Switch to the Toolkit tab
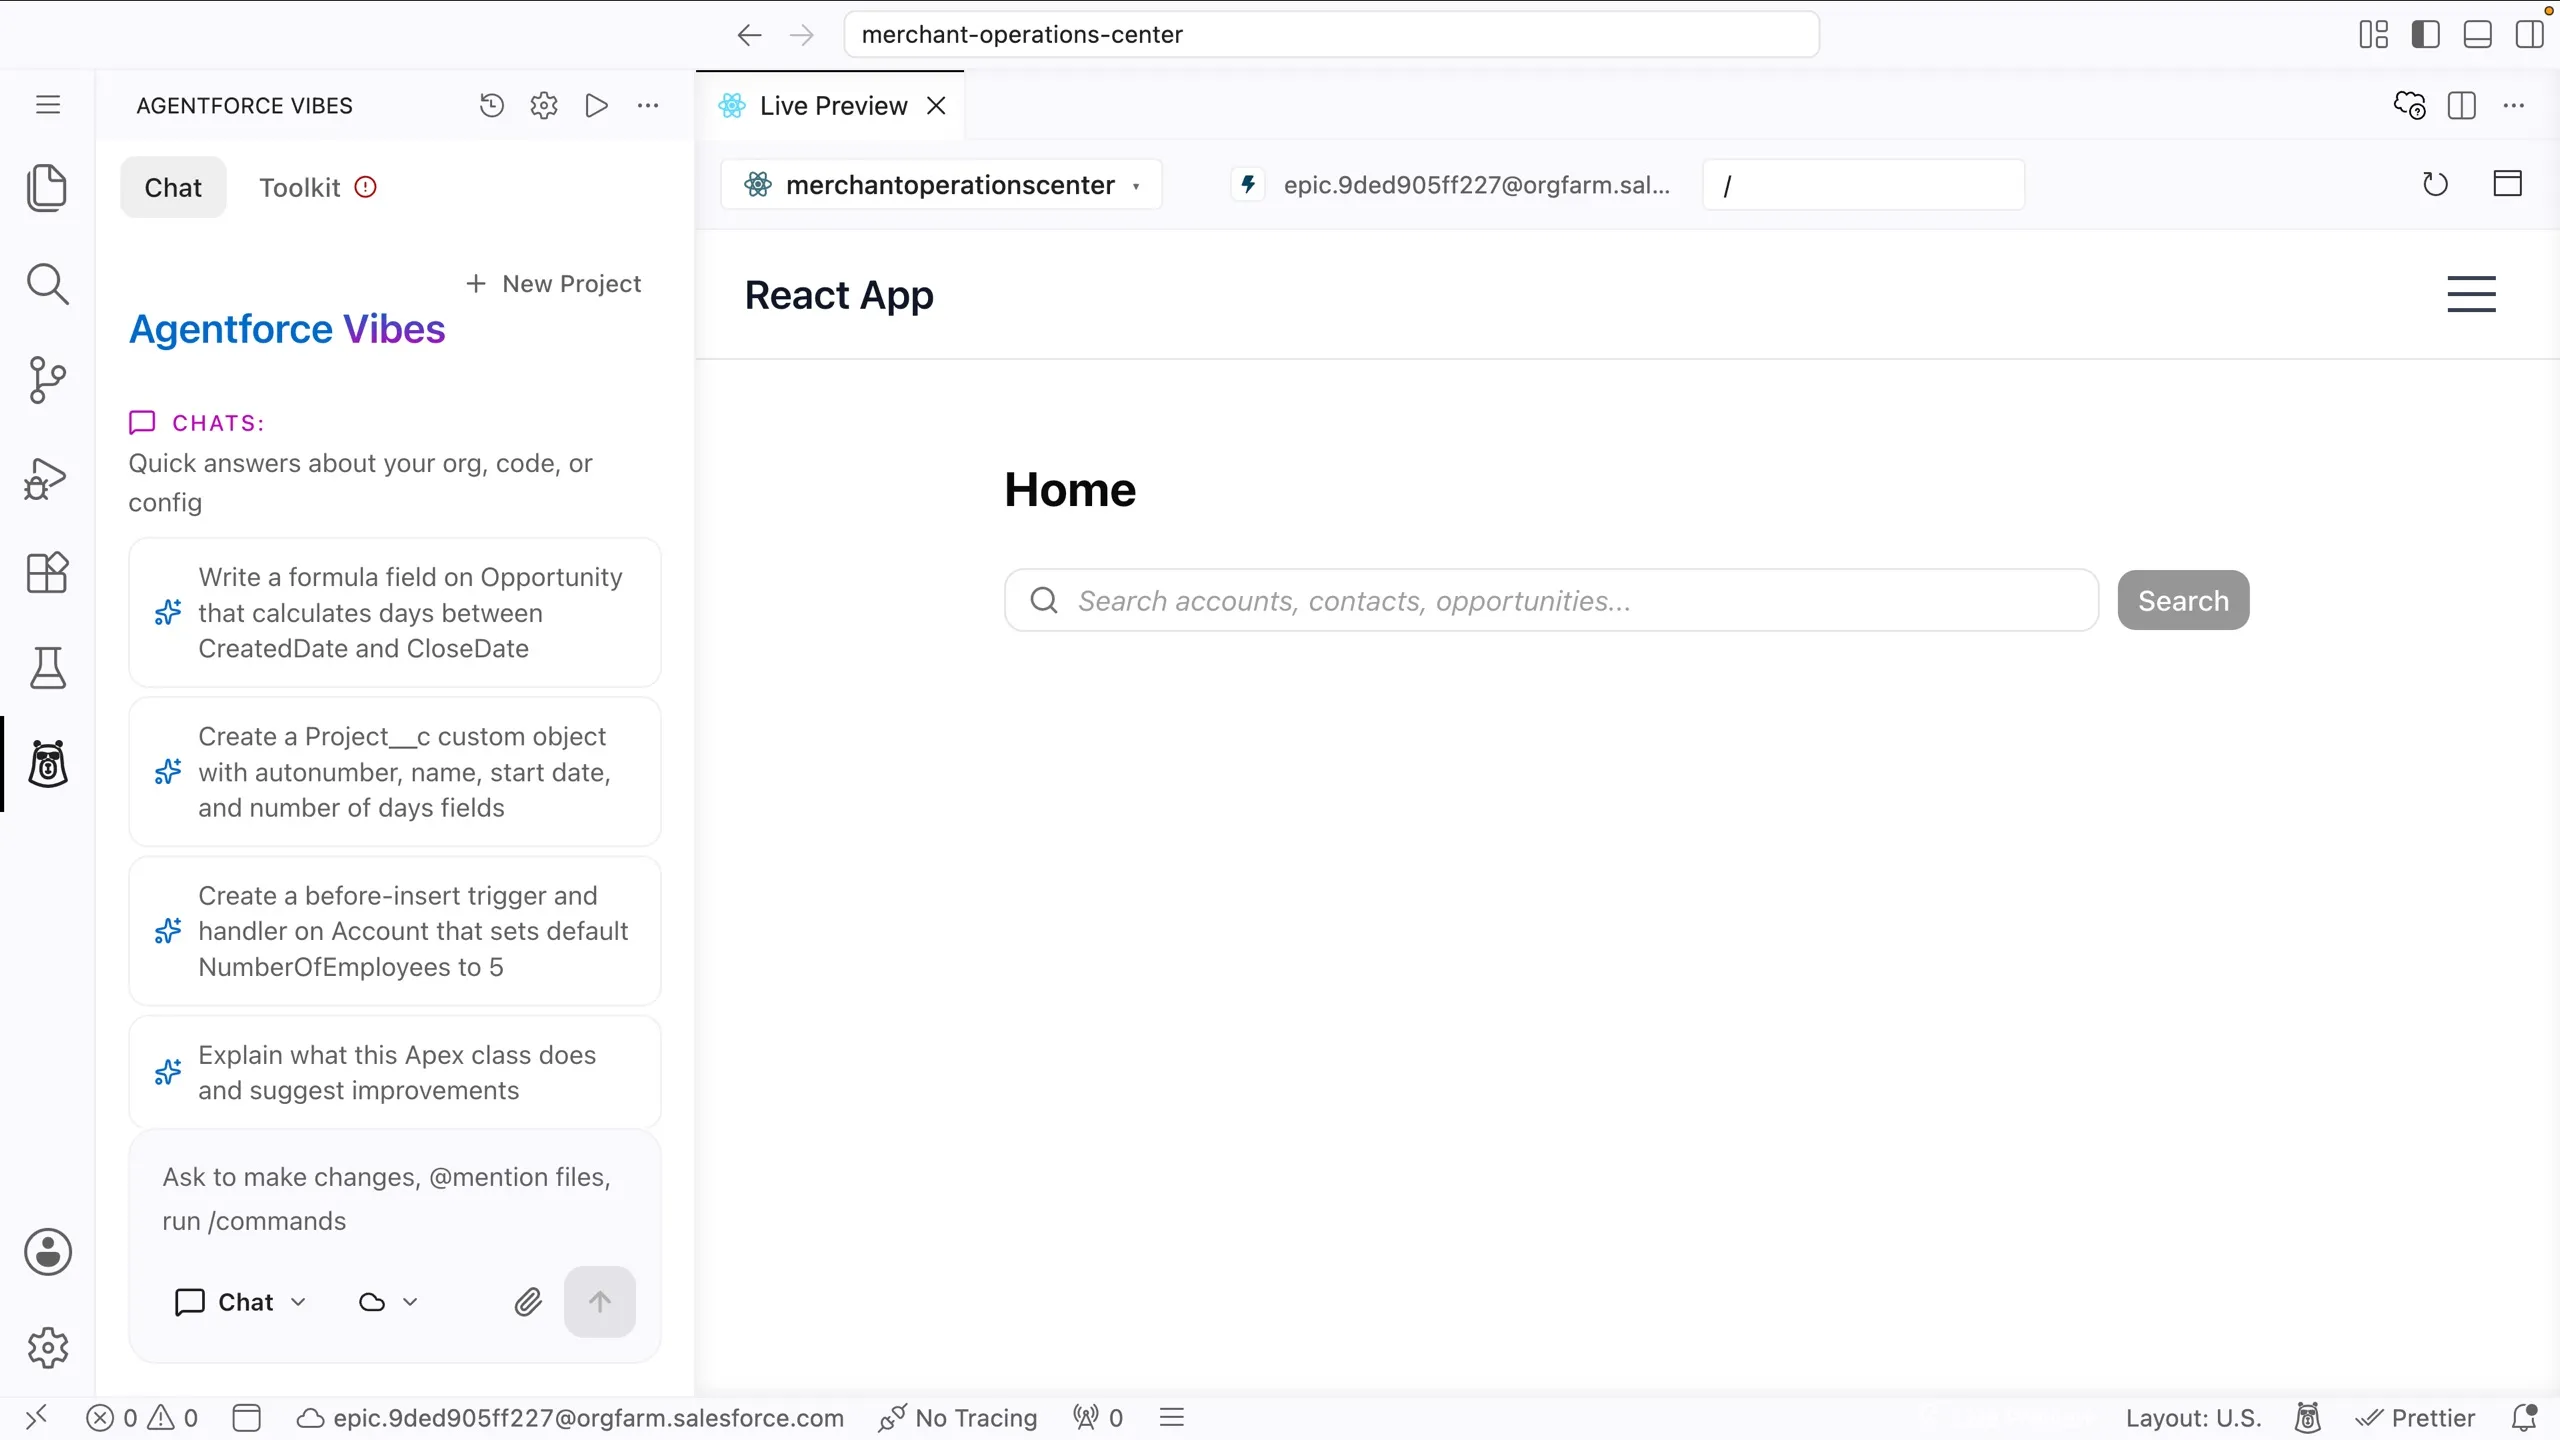This screenshot has width=2560, height=1440. pos(317,187)
